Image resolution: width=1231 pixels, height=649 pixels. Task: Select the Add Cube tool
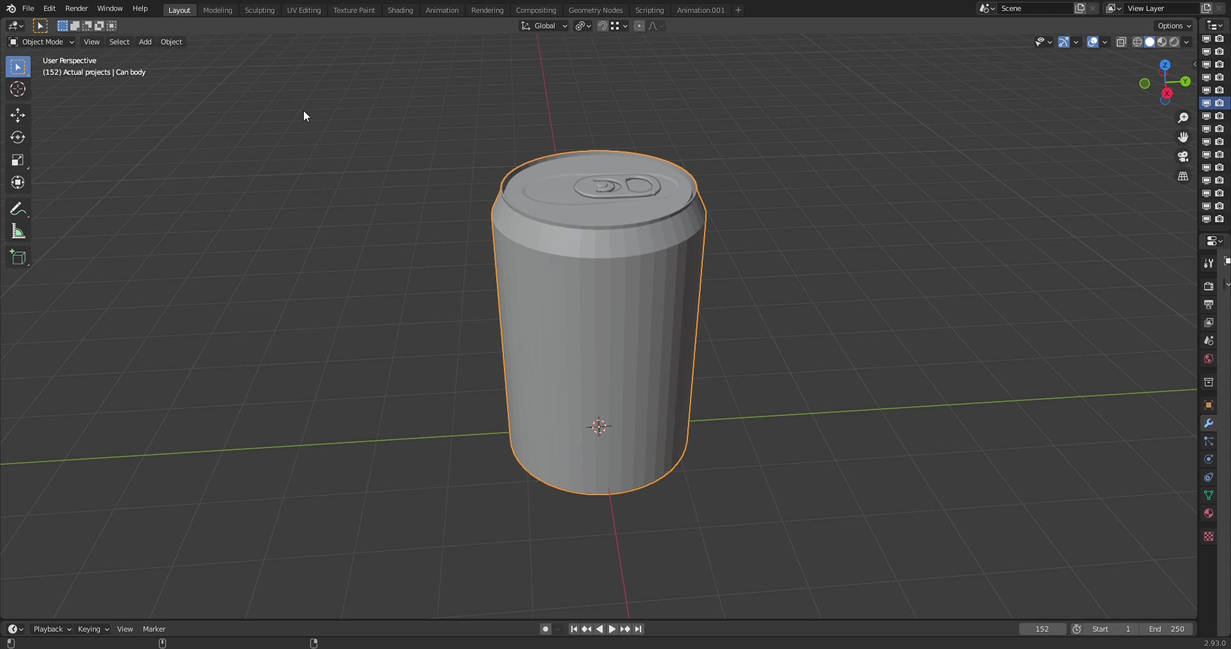point(17,257)
